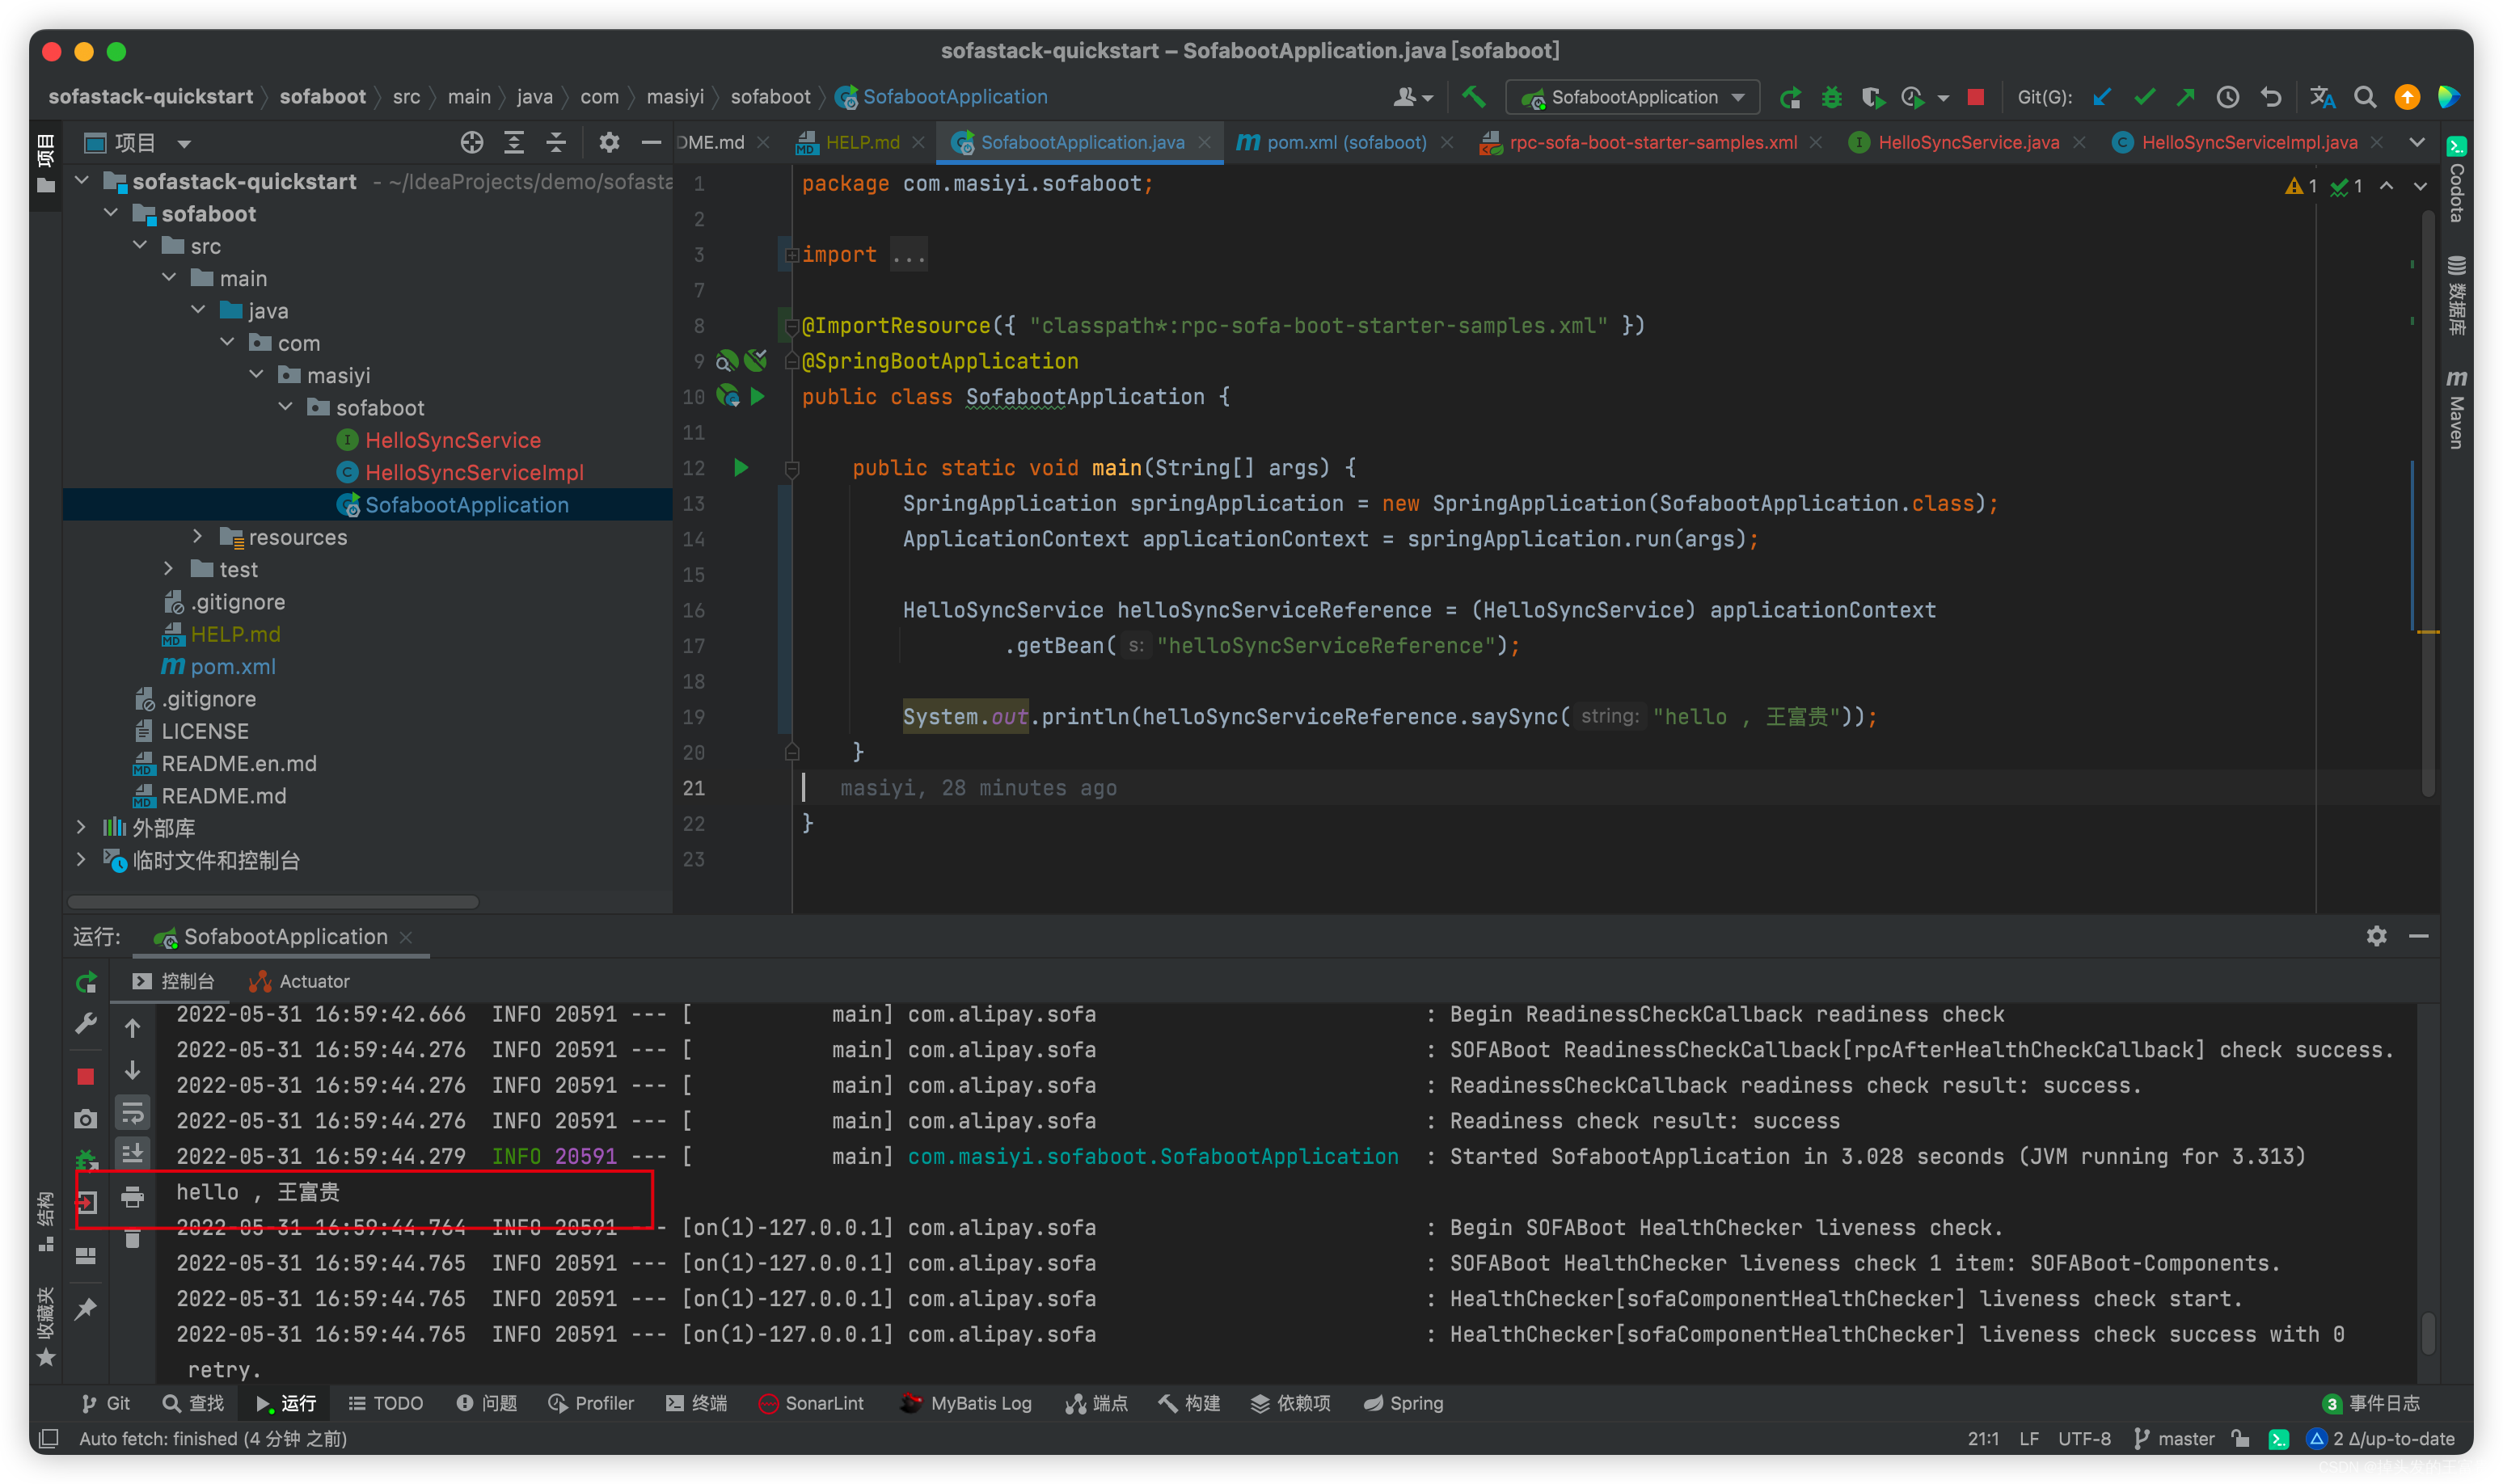Stop process in Run panel sidebar

point(86,1076)
